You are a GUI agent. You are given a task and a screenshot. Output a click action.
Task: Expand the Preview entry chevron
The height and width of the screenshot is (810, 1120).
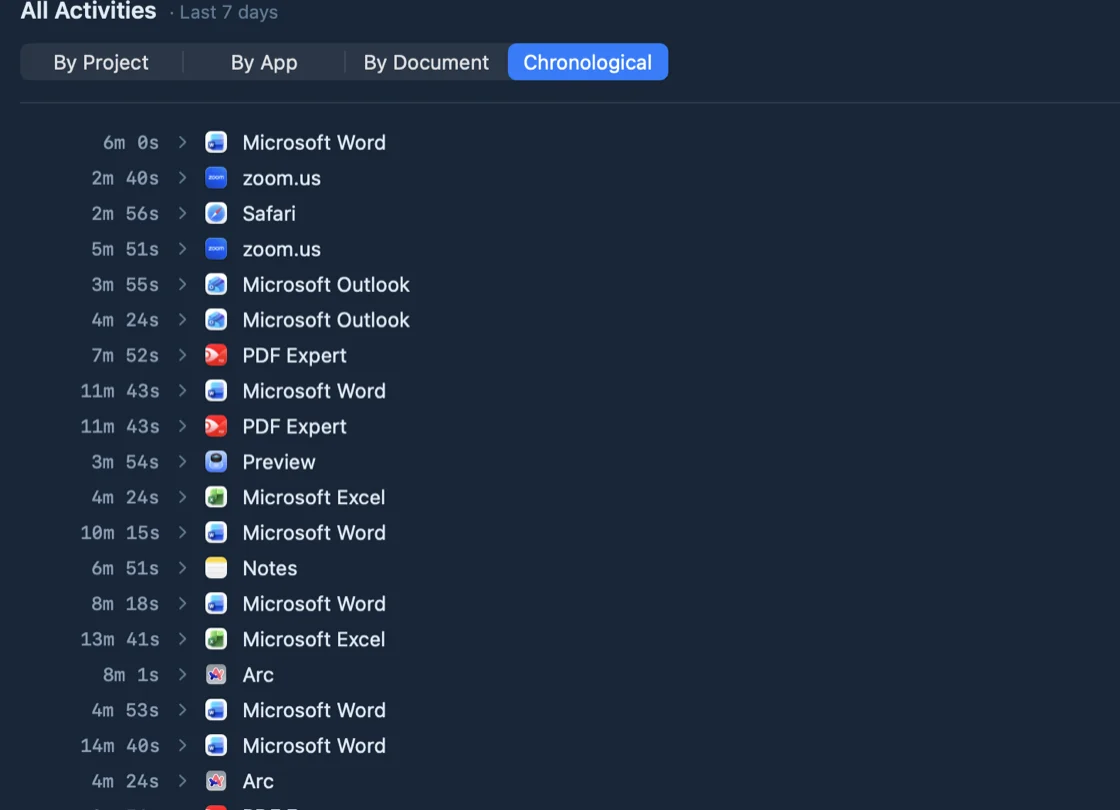coord(182,461)
